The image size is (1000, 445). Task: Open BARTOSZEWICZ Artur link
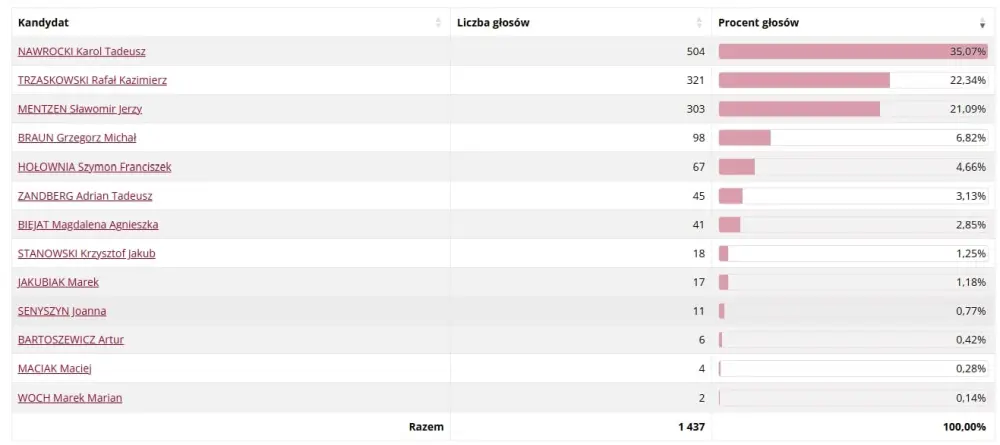71,340
